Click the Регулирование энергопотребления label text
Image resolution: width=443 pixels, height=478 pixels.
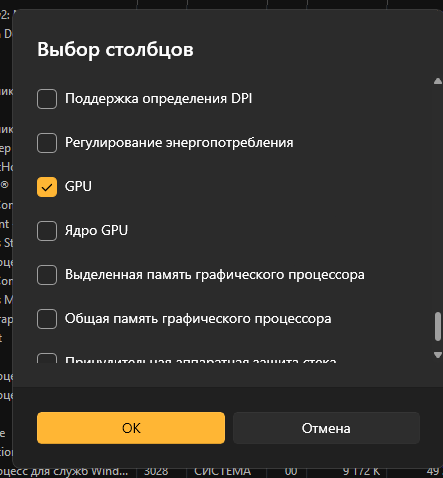pyautogui.click(x=179, y=143)
